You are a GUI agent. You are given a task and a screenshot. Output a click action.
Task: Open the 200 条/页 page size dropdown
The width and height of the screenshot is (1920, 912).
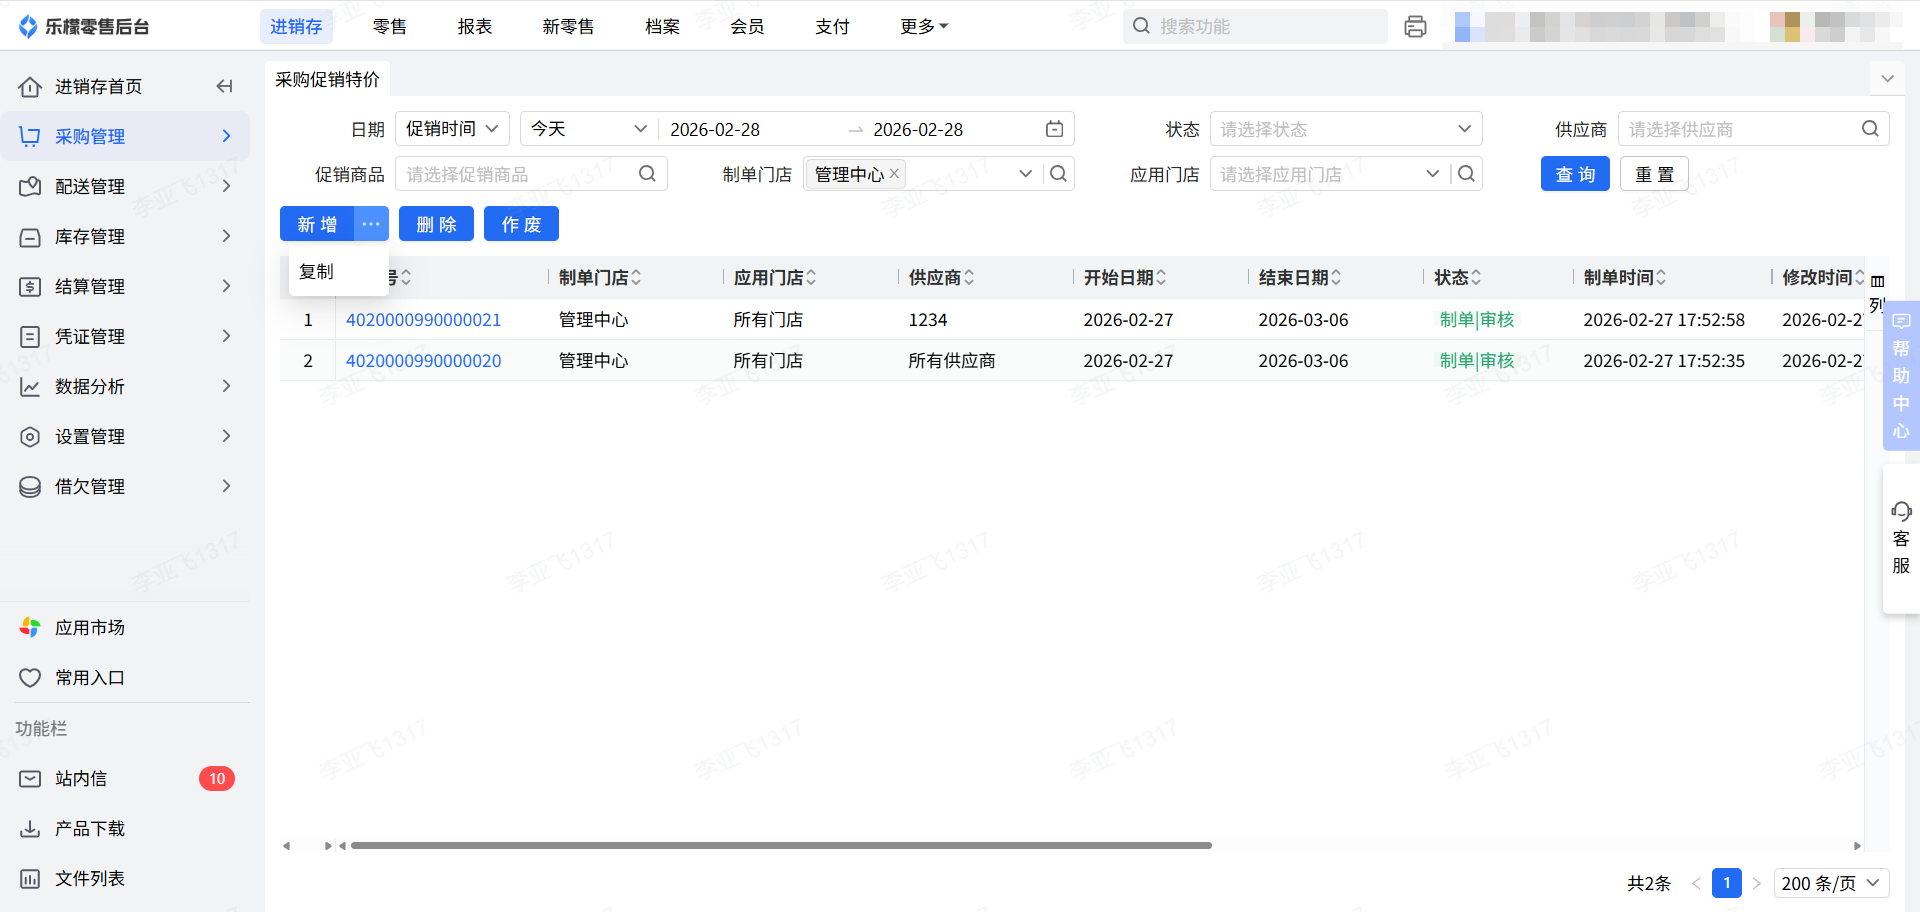coord(1830,883)
